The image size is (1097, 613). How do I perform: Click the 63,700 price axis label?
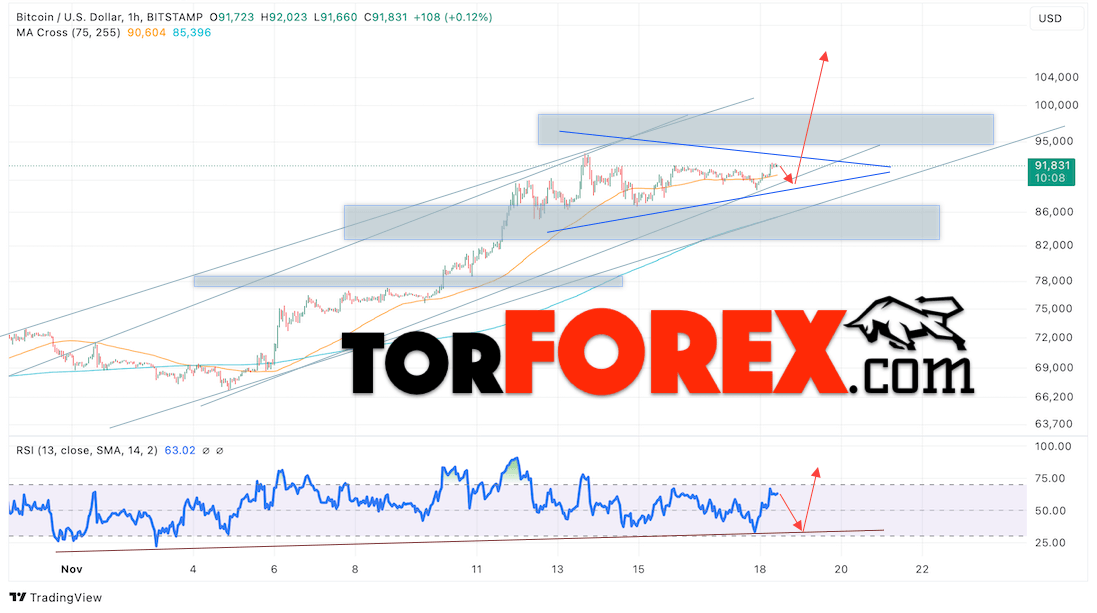[1054, 424]
